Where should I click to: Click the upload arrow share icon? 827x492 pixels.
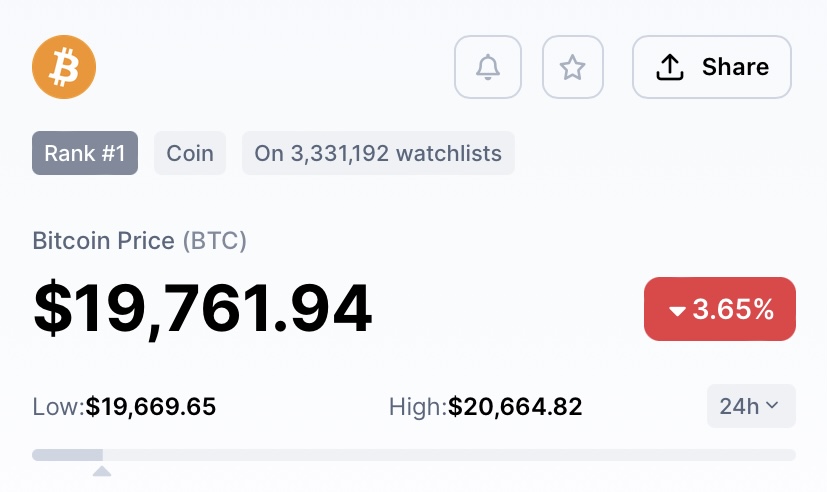670,67
